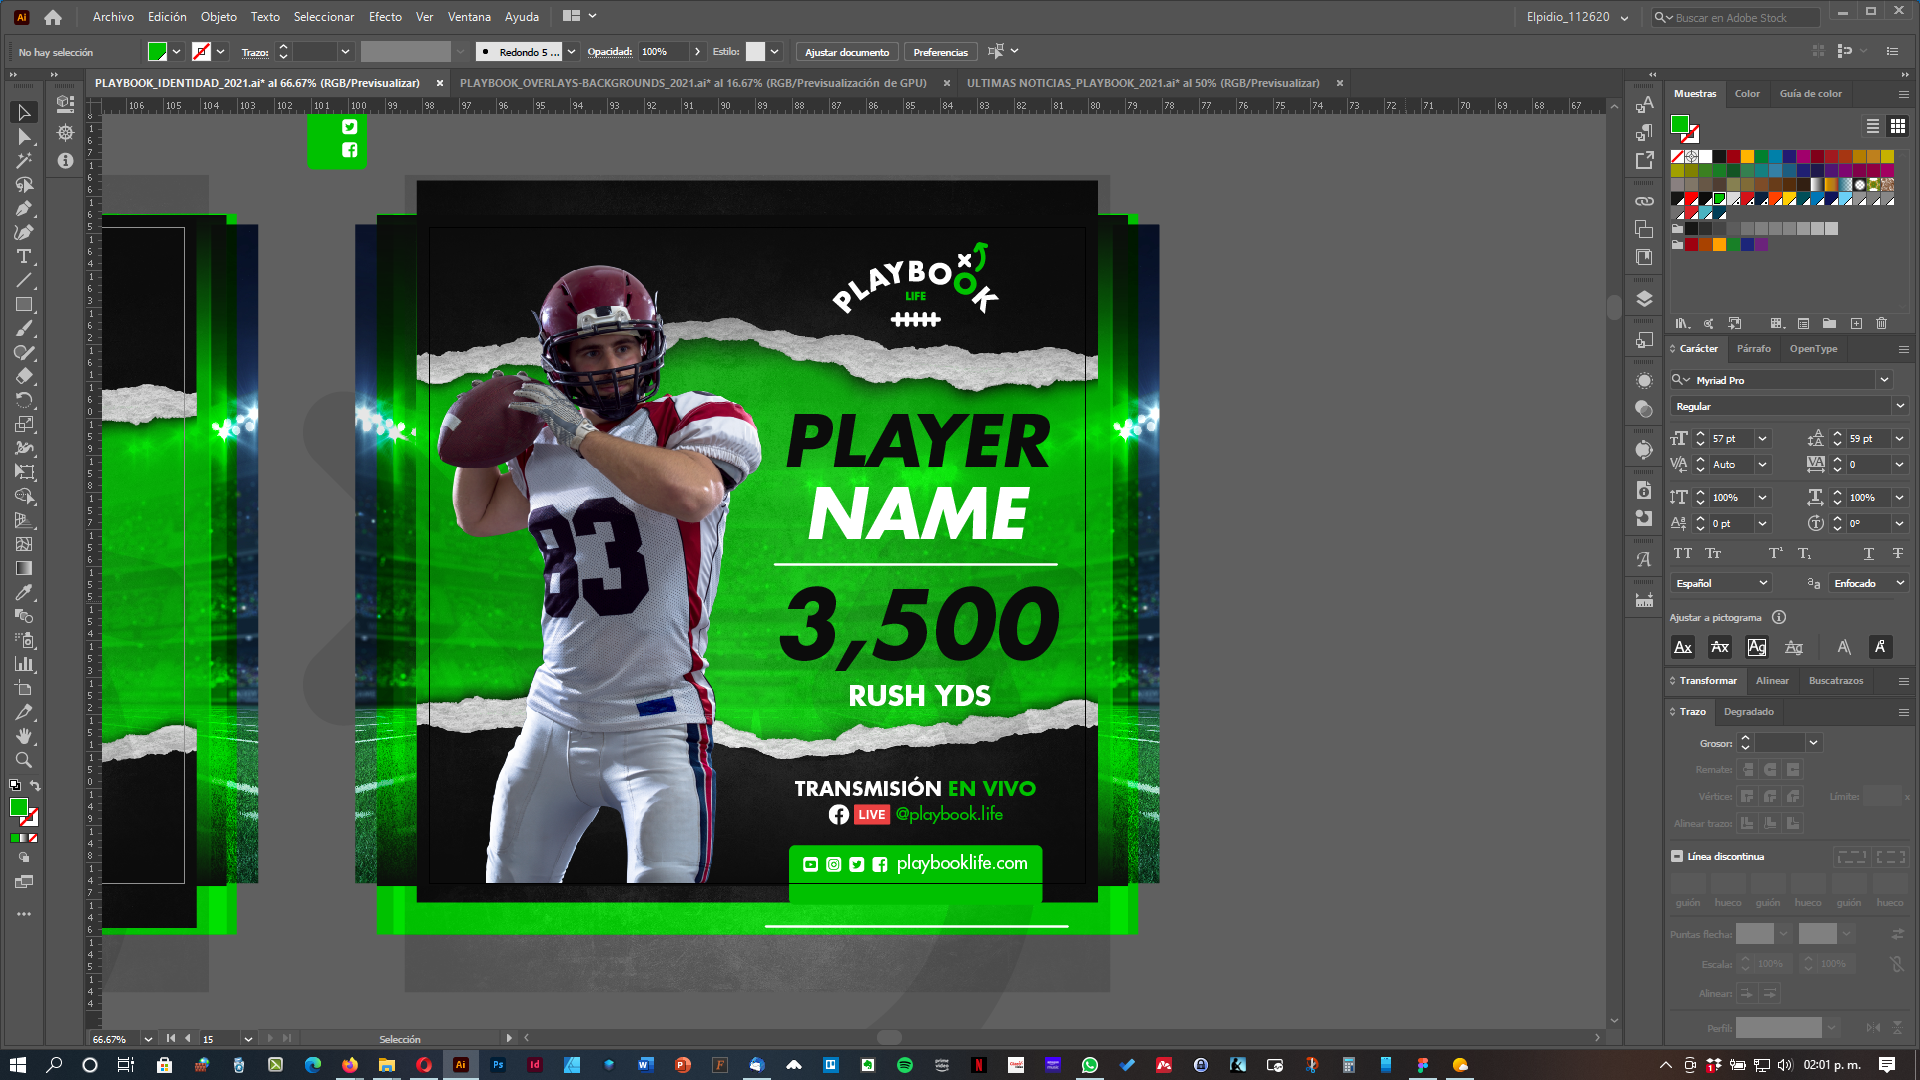
Task: Open Spotify from the taskbar
Action: 905,1065
